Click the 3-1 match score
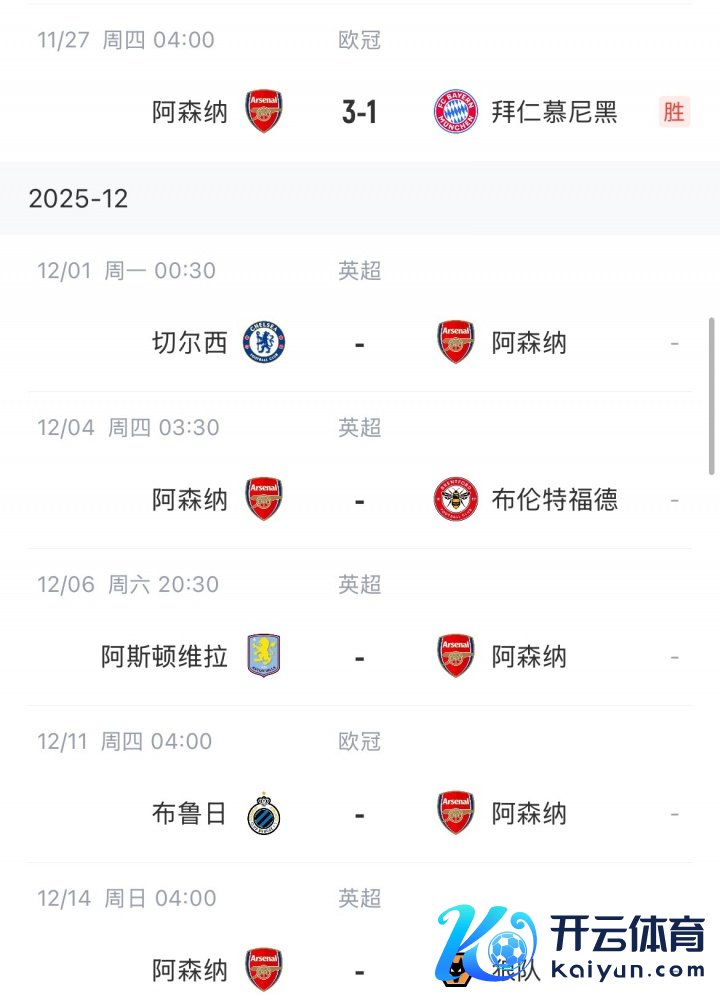720x1003 pixels. click(x=359, y=112)
